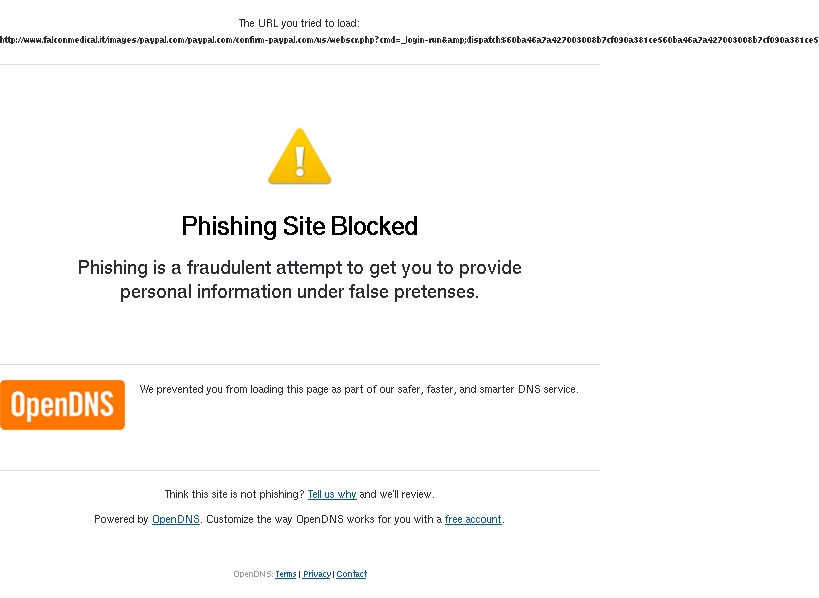Click the "Phishing Site Blocked" heading
Viewport: 819px width, 598px height.
tap(299, 227)
